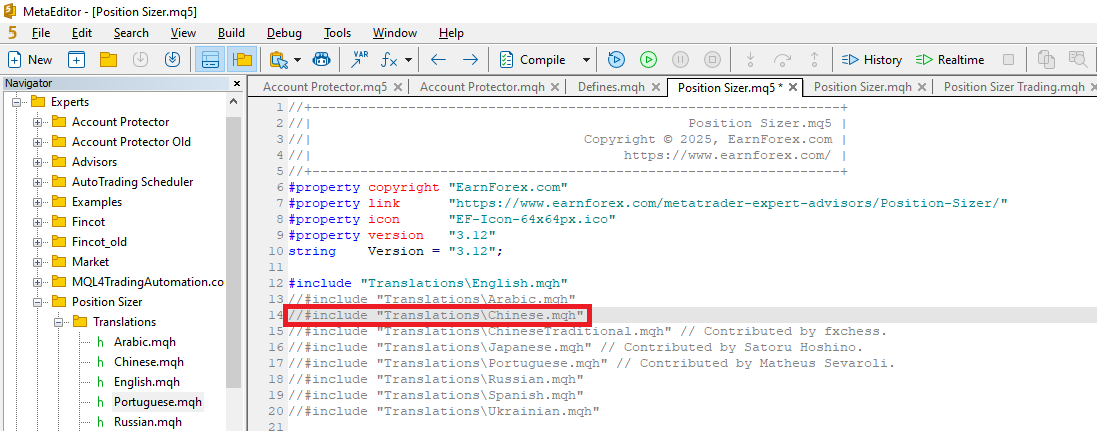Viewport: 1097px width, 431px height.
Task: Expand the Account Protector folder
Action: 39,122
